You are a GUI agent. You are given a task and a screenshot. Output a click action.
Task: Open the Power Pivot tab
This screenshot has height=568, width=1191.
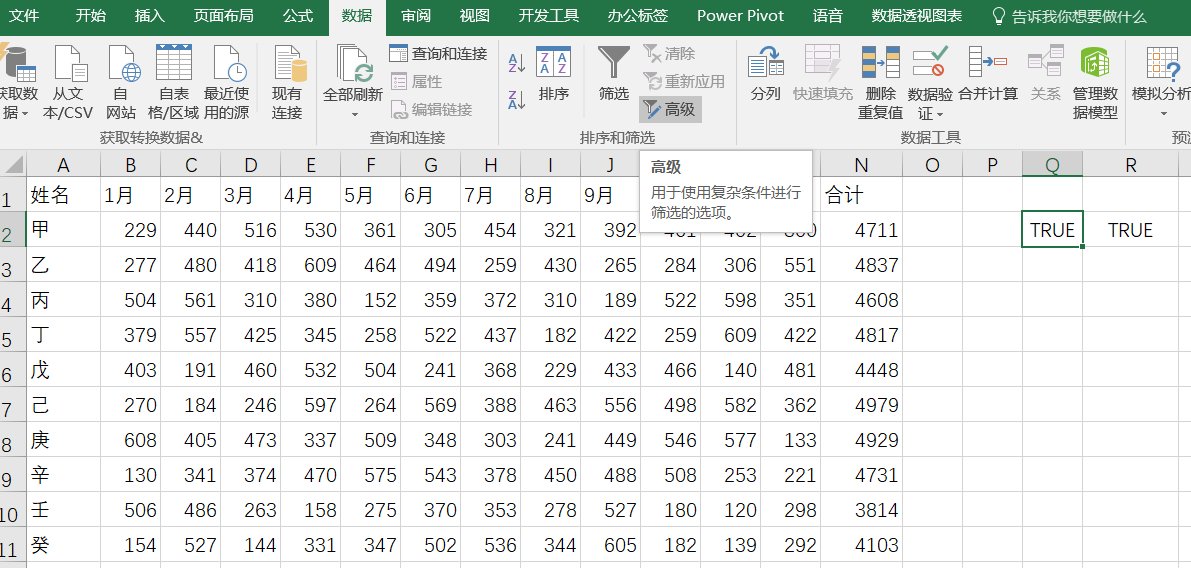click(741, 15)
